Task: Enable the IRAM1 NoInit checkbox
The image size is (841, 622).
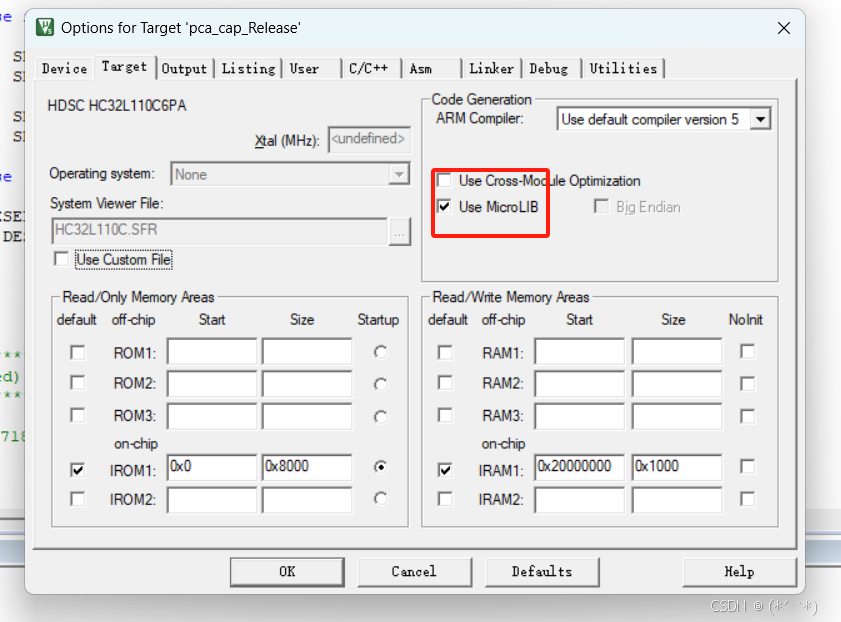Action: [x=747, y=466]
